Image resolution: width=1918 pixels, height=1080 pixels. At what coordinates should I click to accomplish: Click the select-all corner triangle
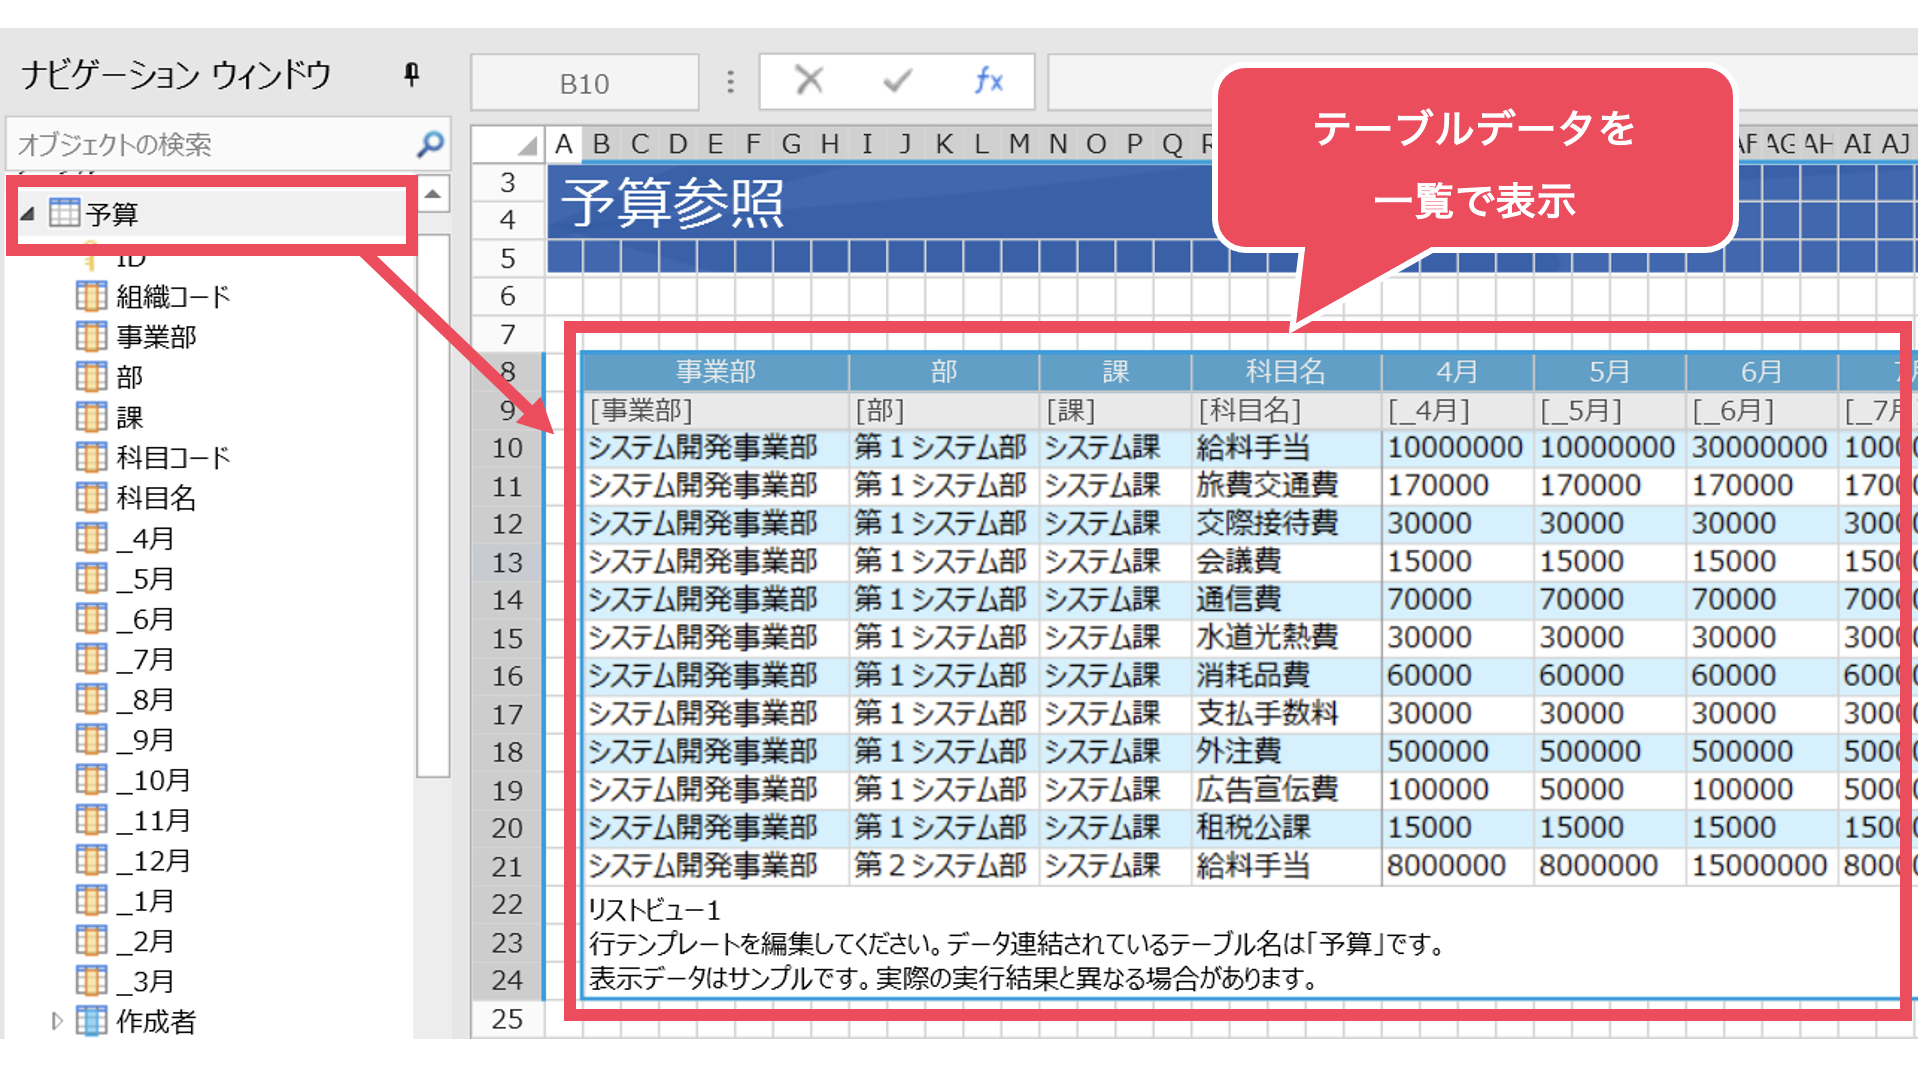coord(526,146)
